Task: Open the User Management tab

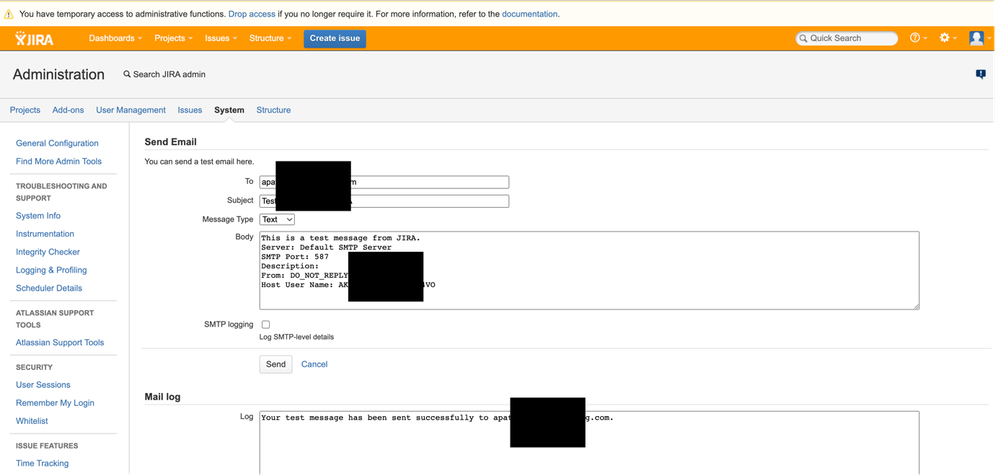Action: click(130, 110)
